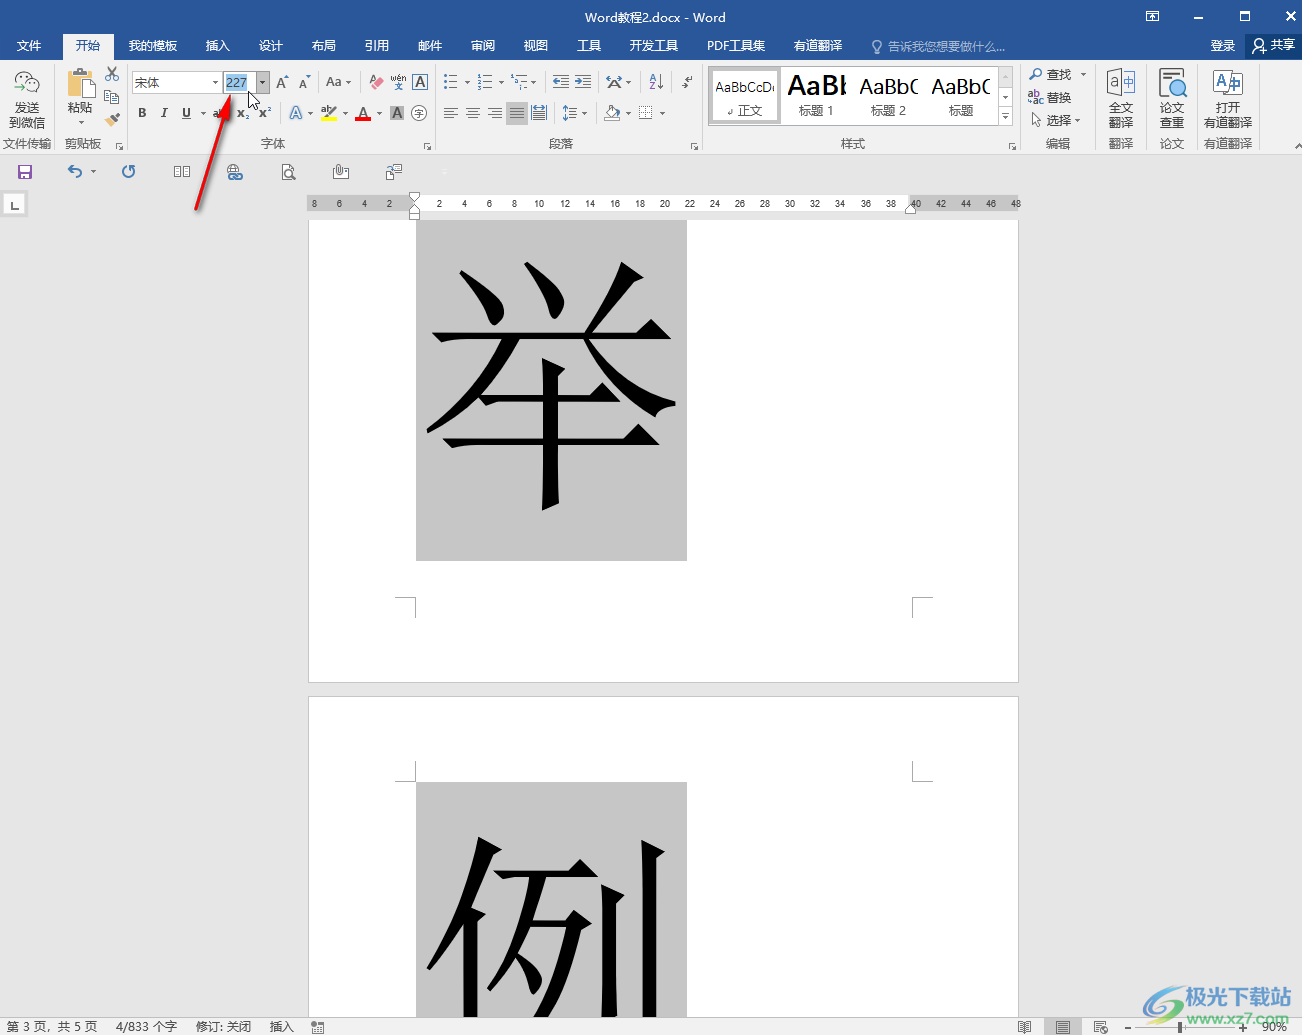Click the side-by-side pages icon in quick toolbar
The height and width of the screenshot is (1035, 1302).
[x=182, y=172]
